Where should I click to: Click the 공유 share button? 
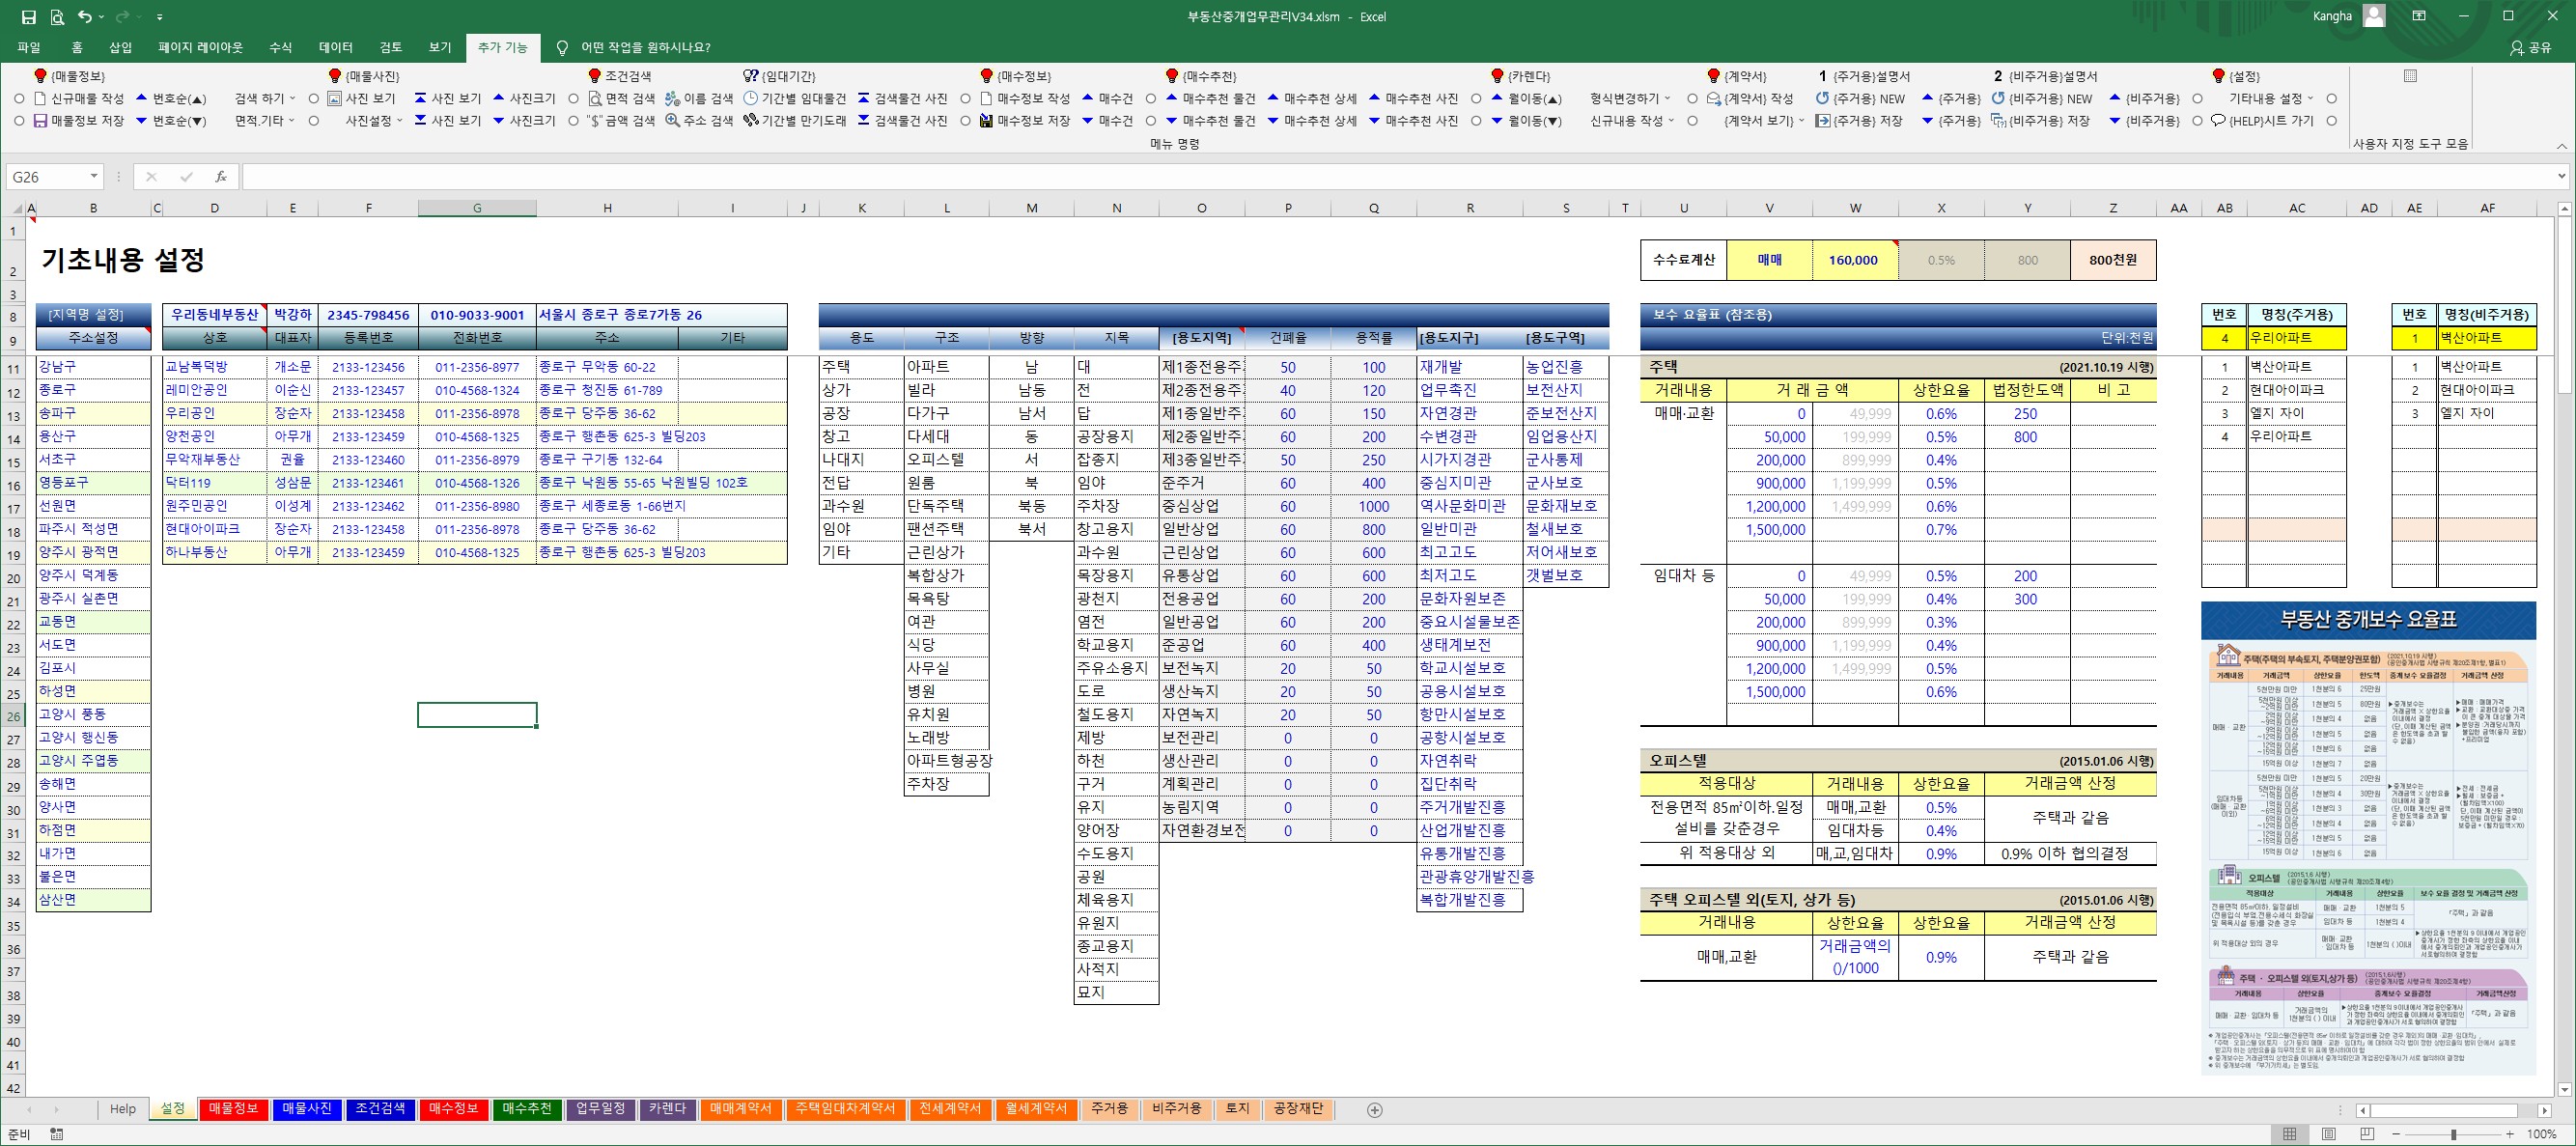click(2530, 47)
